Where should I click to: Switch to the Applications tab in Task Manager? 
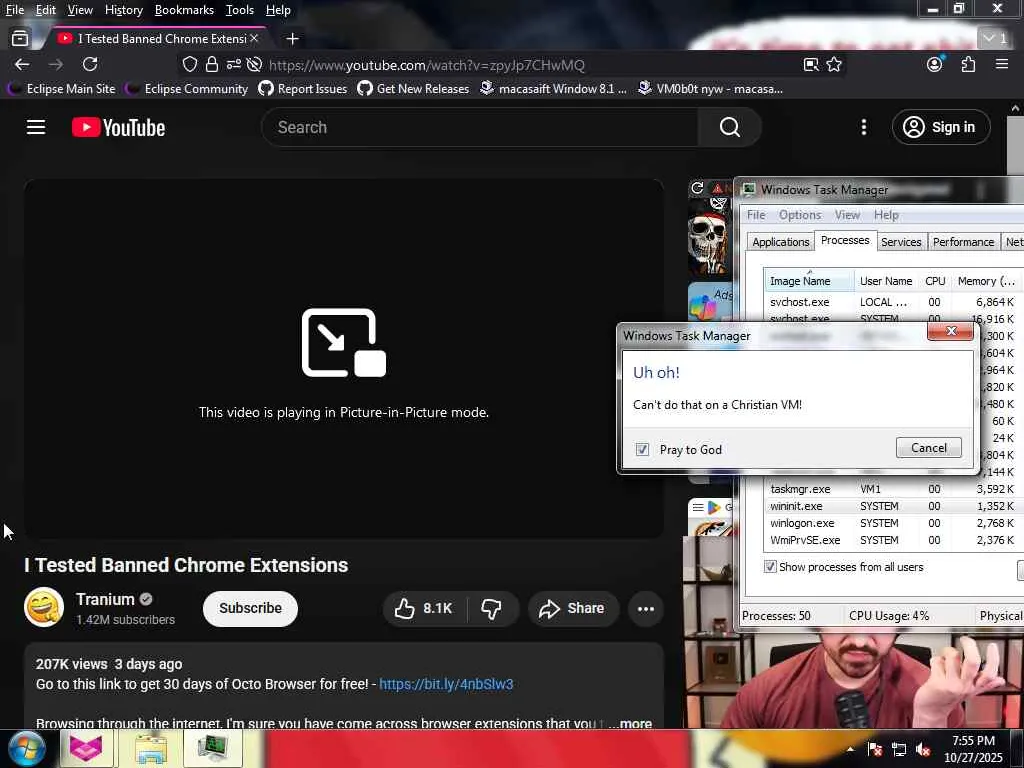click(780, 242)
